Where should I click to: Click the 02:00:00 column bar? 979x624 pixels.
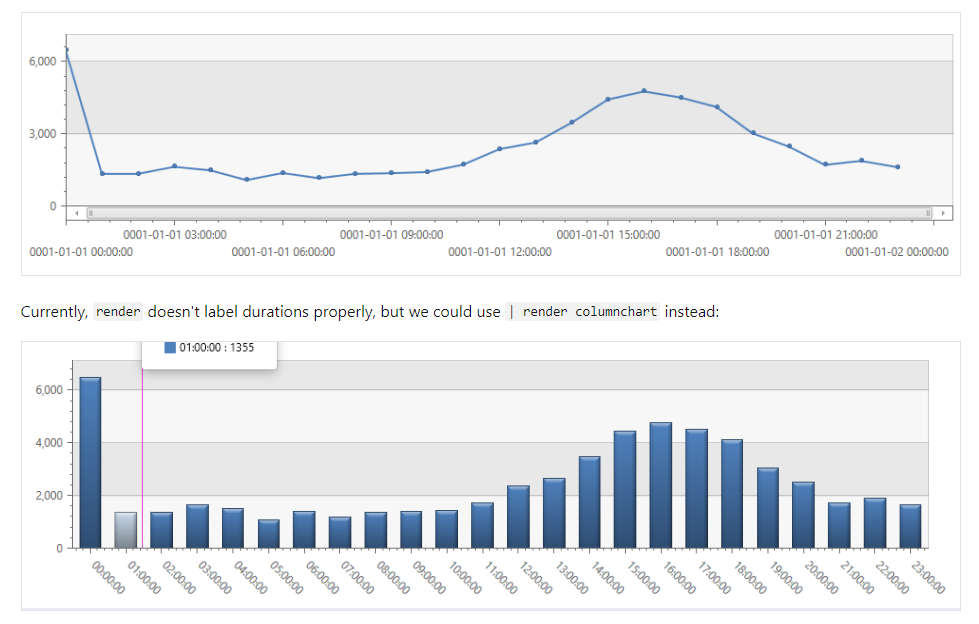point(162,530)
